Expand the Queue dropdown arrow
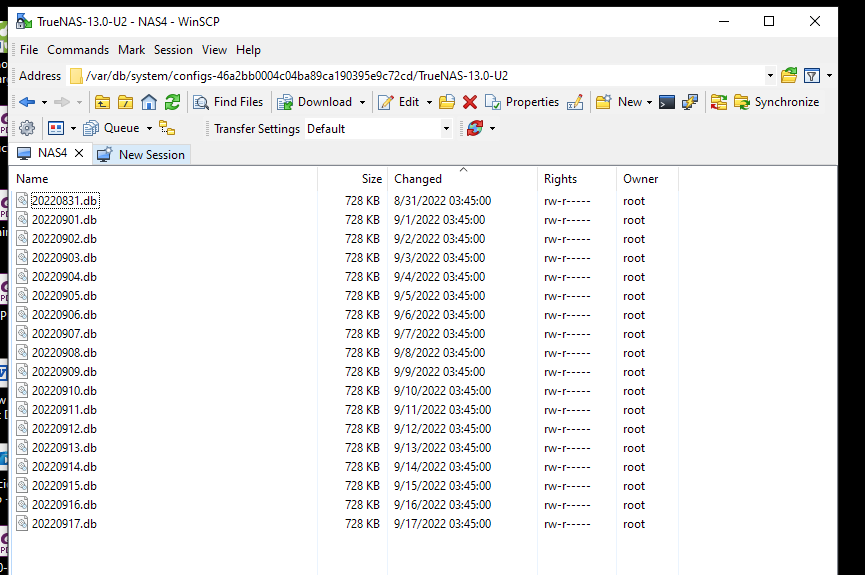The width and height of the screenshot is (865, 575). pyautogui.click(x=149, y=129)
